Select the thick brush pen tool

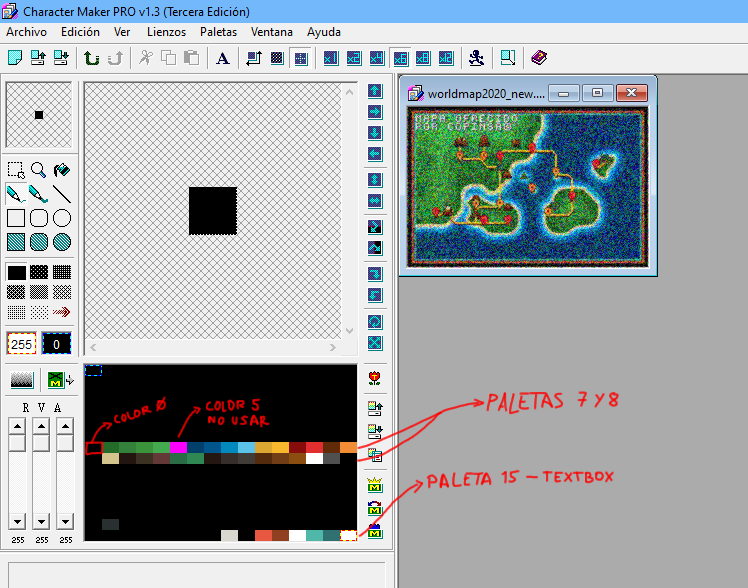(x=39, y=194)
